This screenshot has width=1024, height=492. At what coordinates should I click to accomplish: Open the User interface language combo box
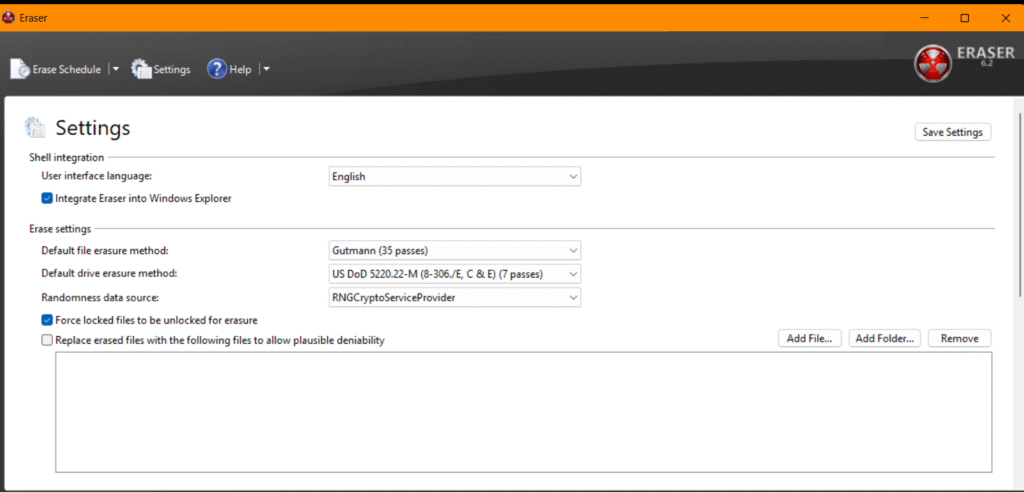coord(455,176)
